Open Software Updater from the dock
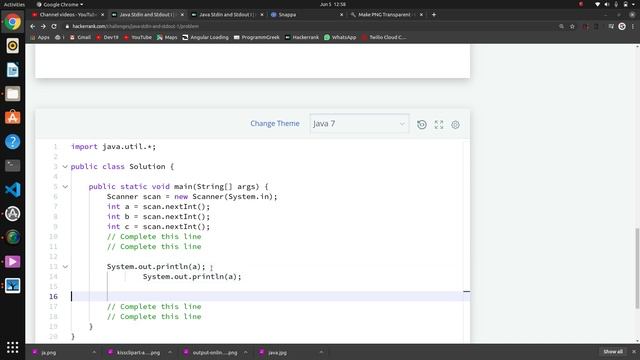Image resolution: width=640 pixels, height=360 pixels. tap(12, 213)
